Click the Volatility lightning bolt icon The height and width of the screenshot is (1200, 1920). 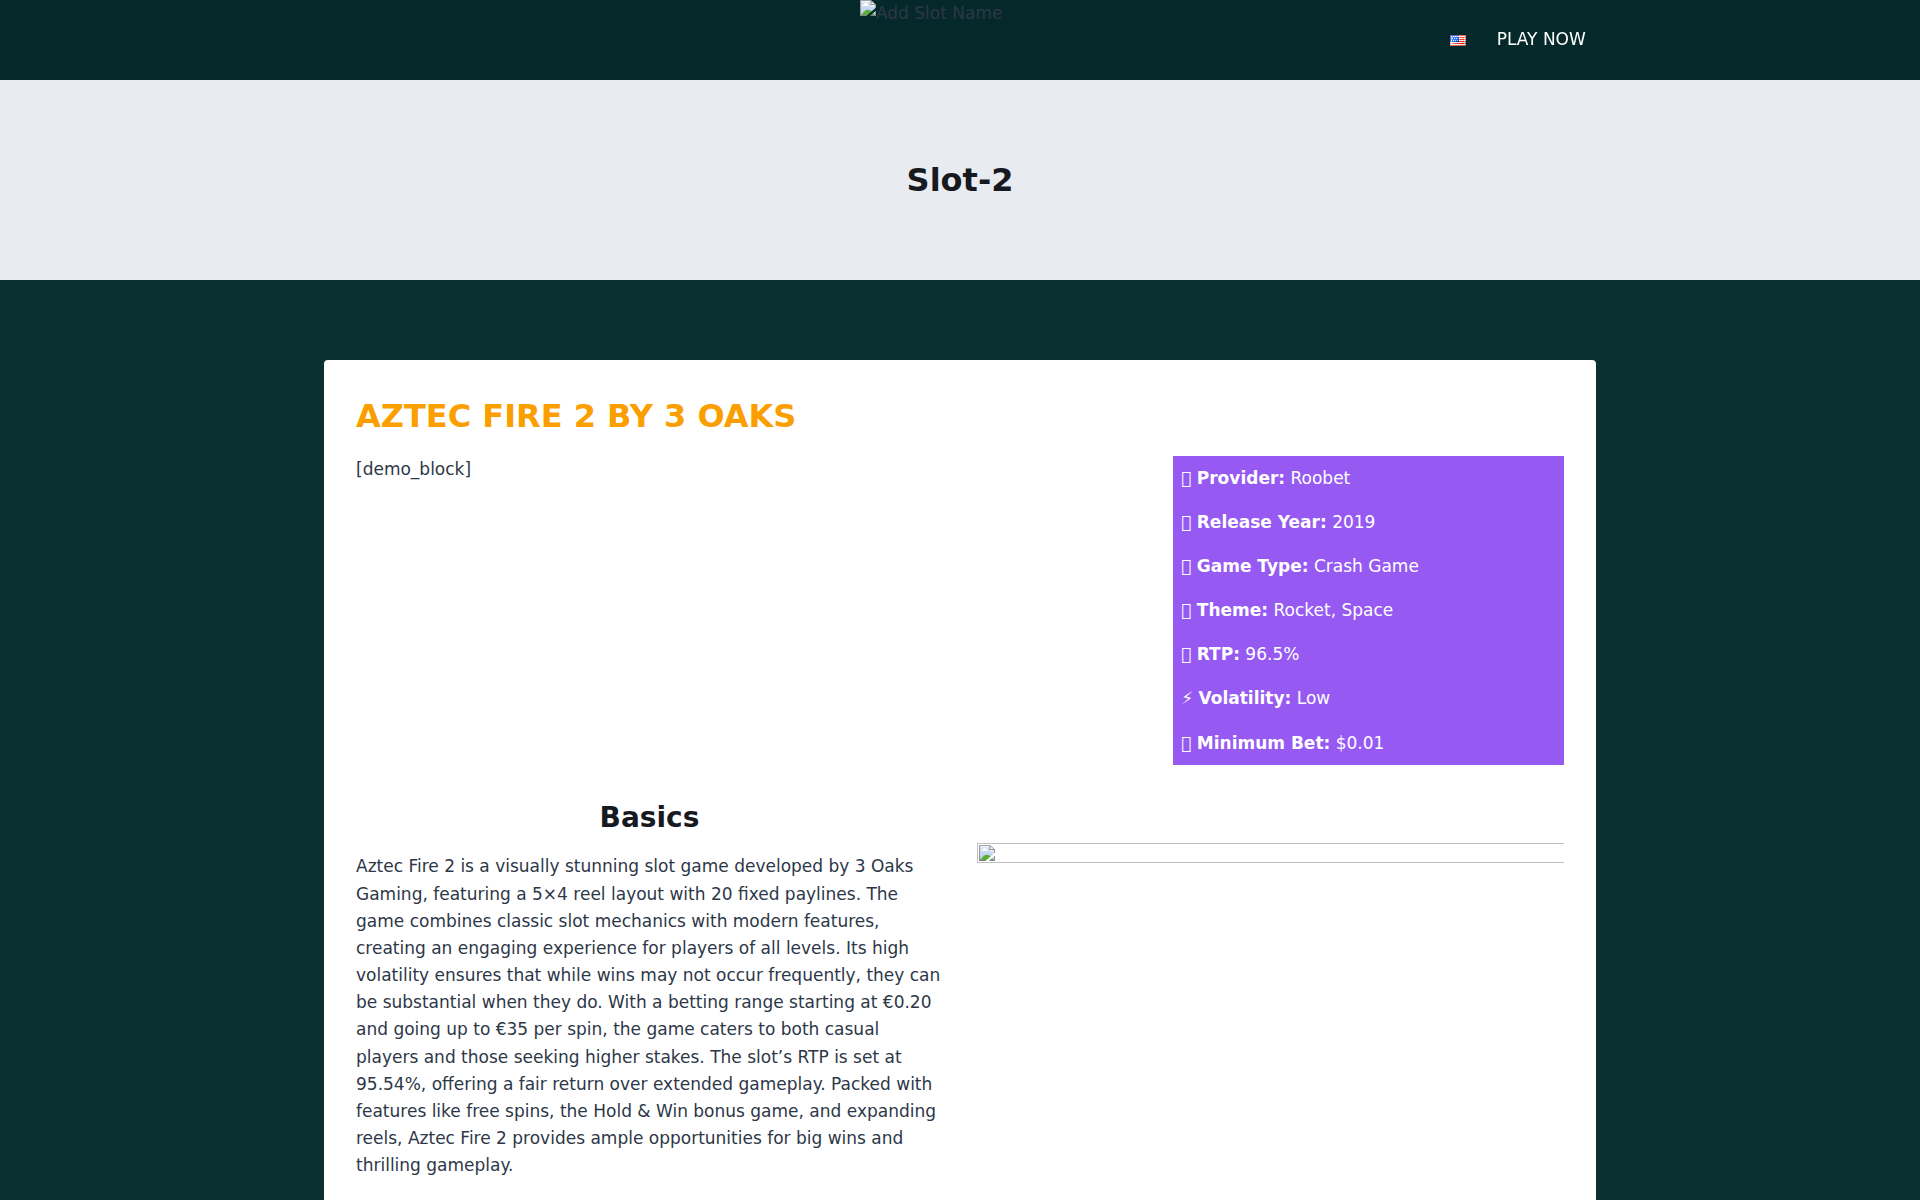tap(1187, 698)
